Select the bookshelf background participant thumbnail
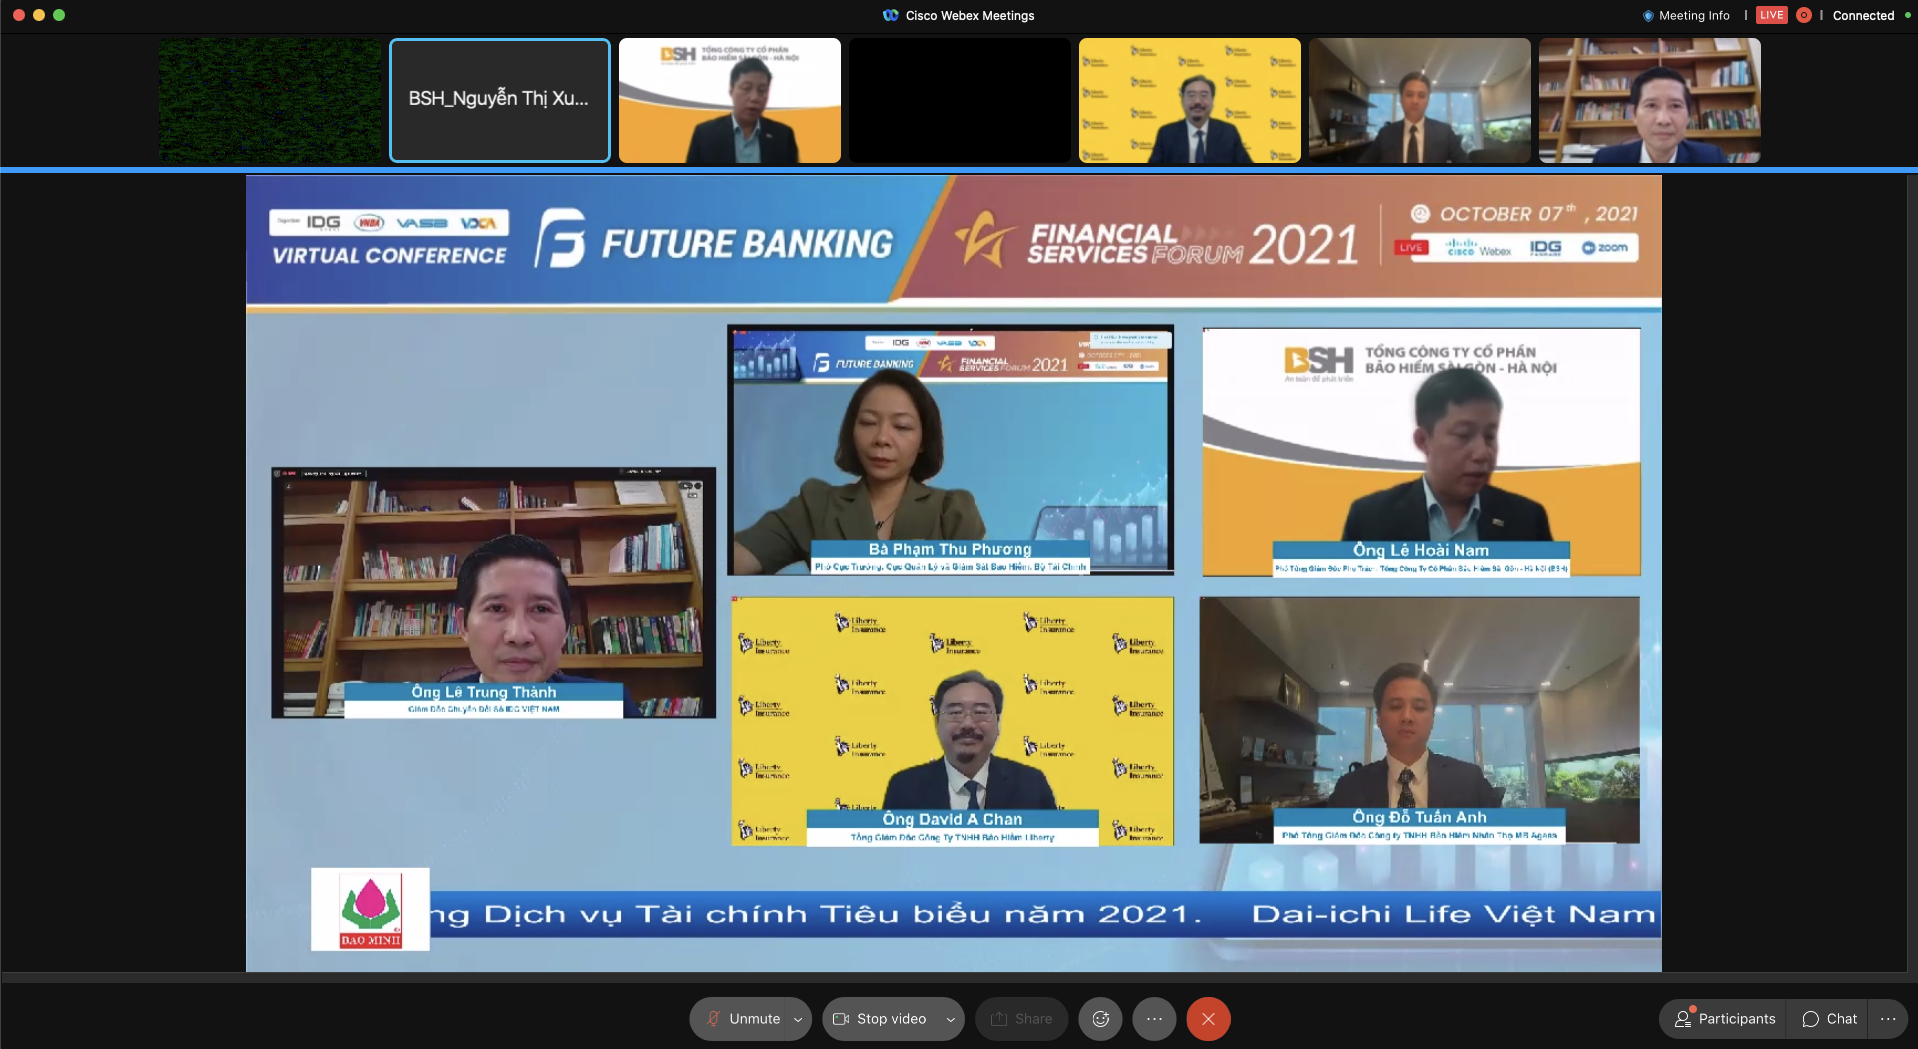 pos(1650,100)
